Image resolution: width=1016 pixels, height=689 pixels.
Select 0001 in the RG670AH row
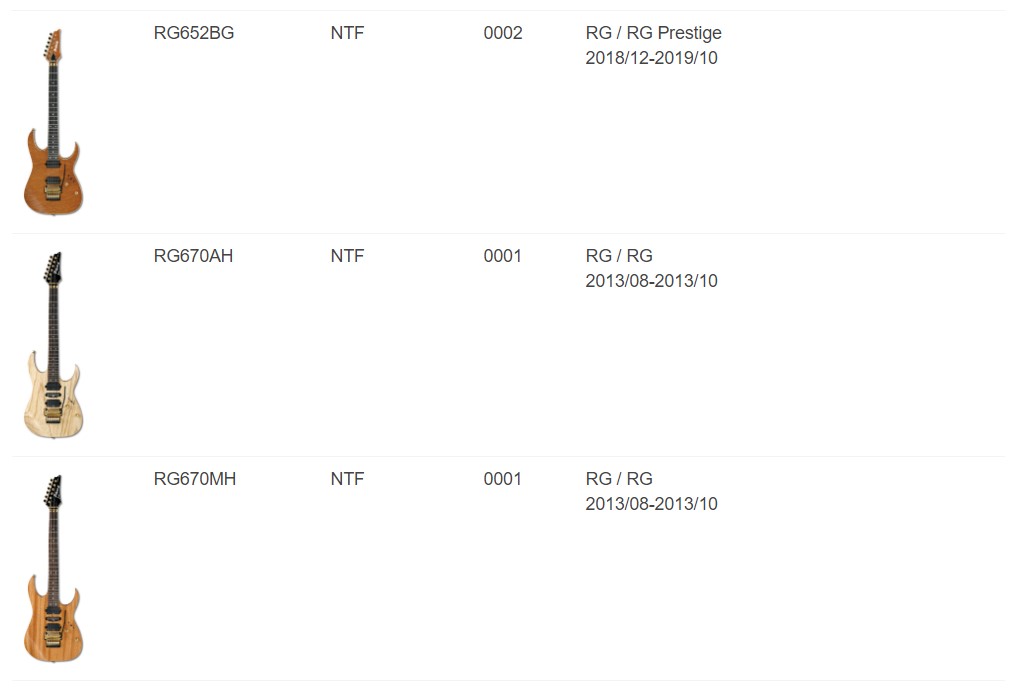(503, 256)
